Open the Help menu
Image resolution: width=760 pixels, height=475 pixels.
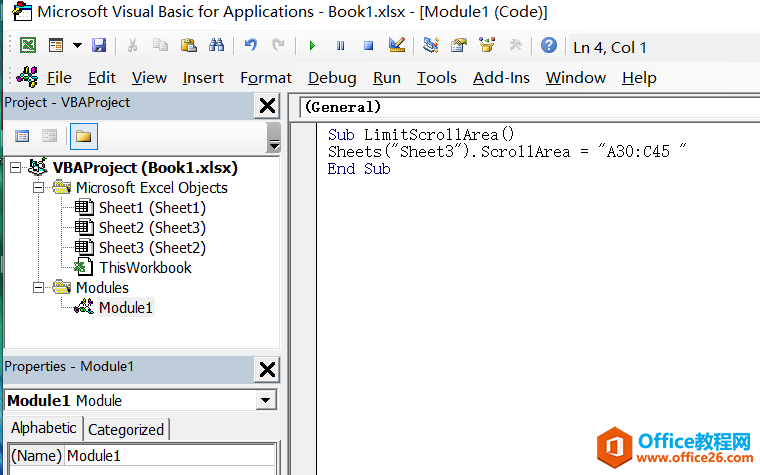(639, 78)
